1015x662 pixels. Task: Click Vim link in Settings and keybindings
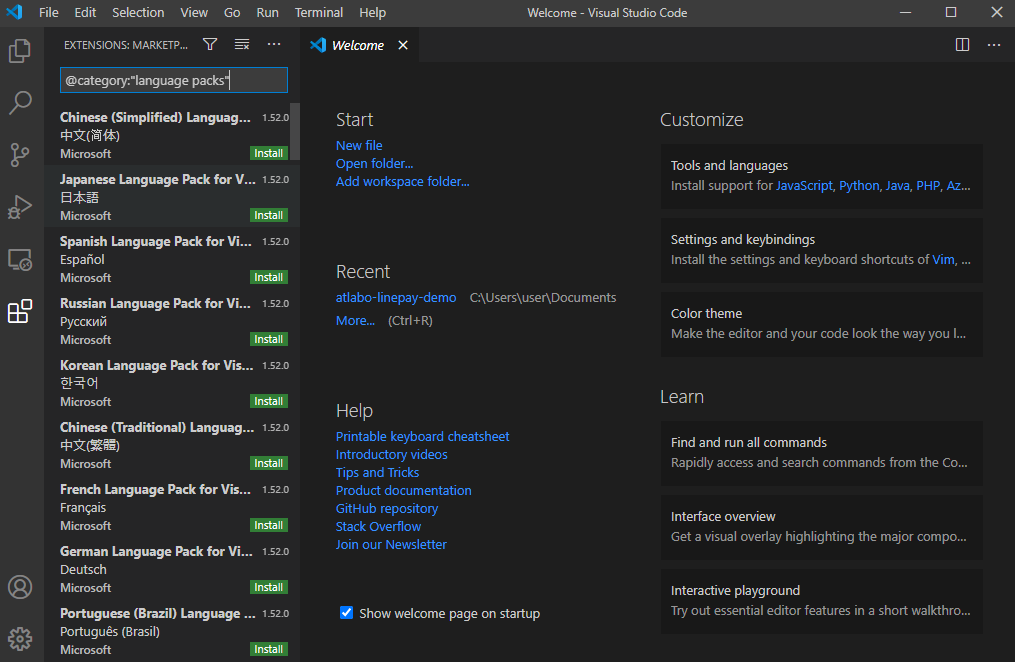pos(943,259)
